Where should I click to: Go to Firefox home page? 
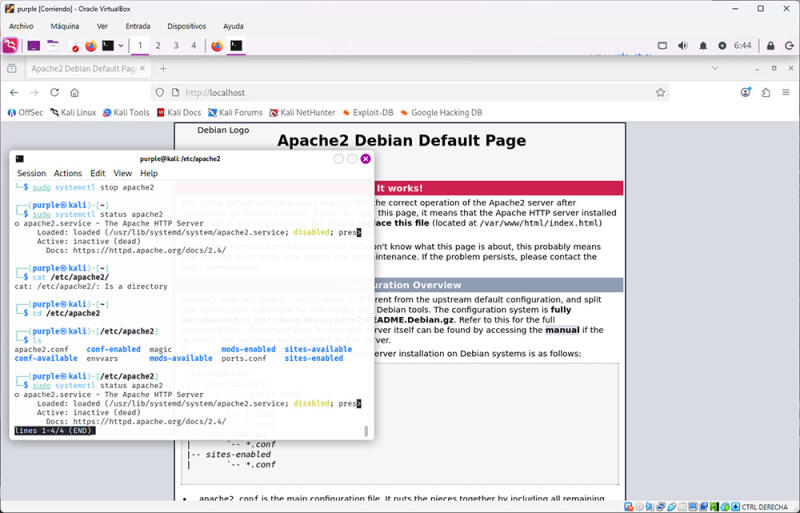tap(74, 92)
